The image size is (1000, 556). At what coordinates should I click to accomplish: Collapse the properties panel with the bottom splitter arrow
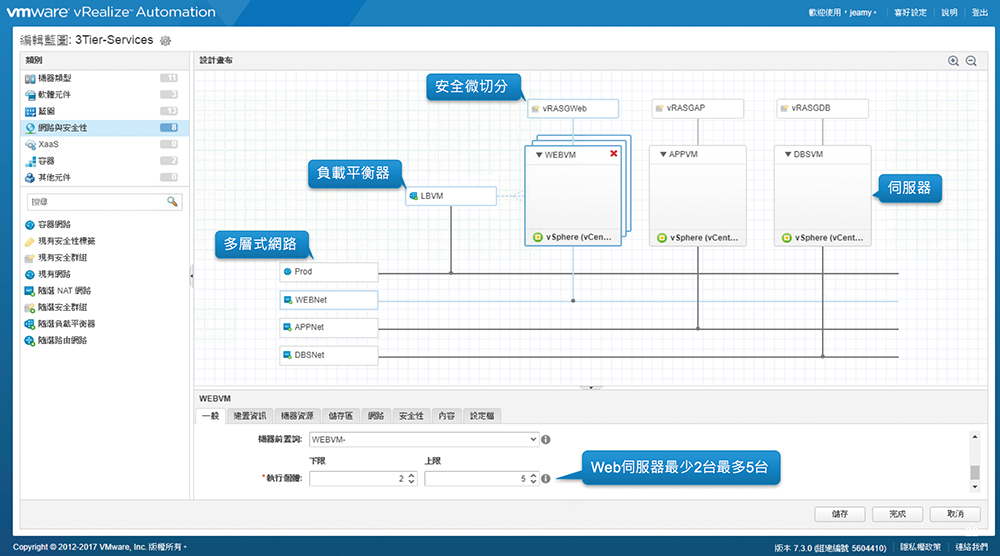(591, 387)
